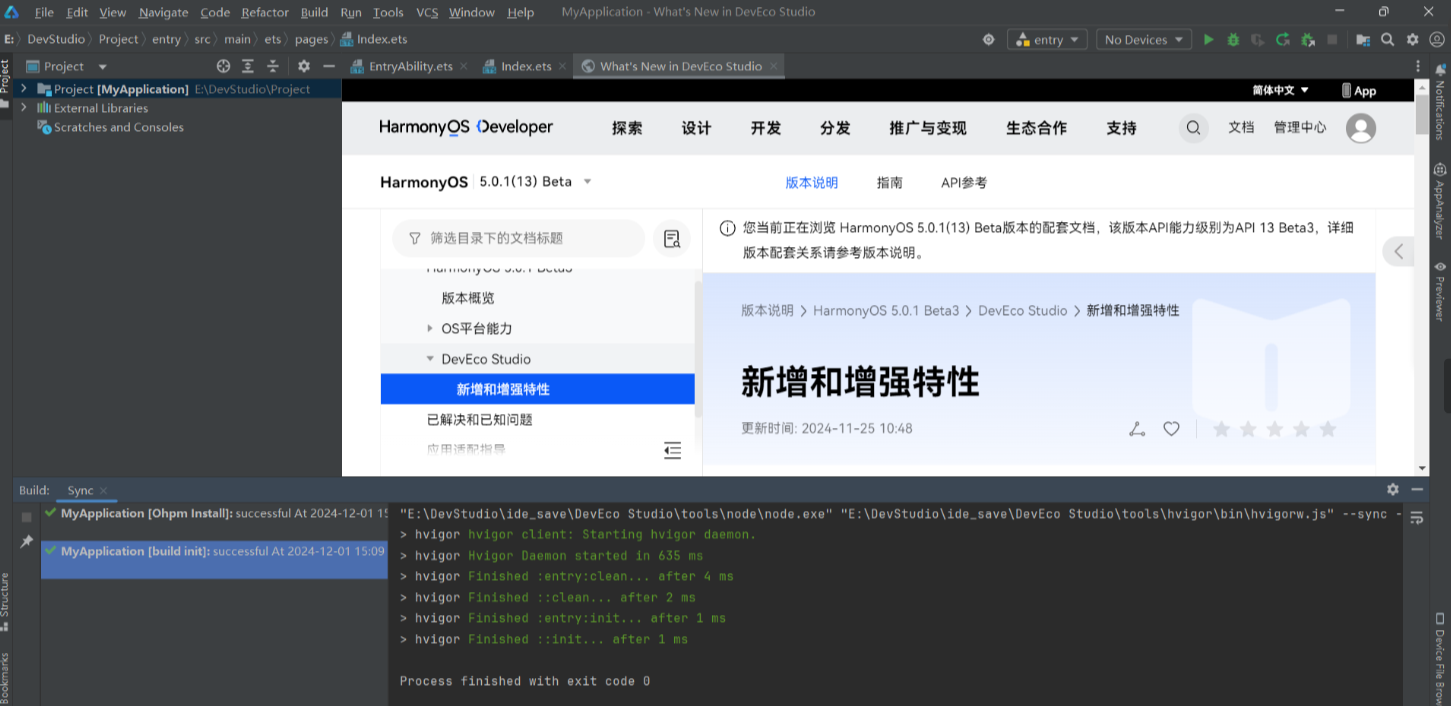Open the VCS menu
The image size is (1451, 706).
coord(427,12)
